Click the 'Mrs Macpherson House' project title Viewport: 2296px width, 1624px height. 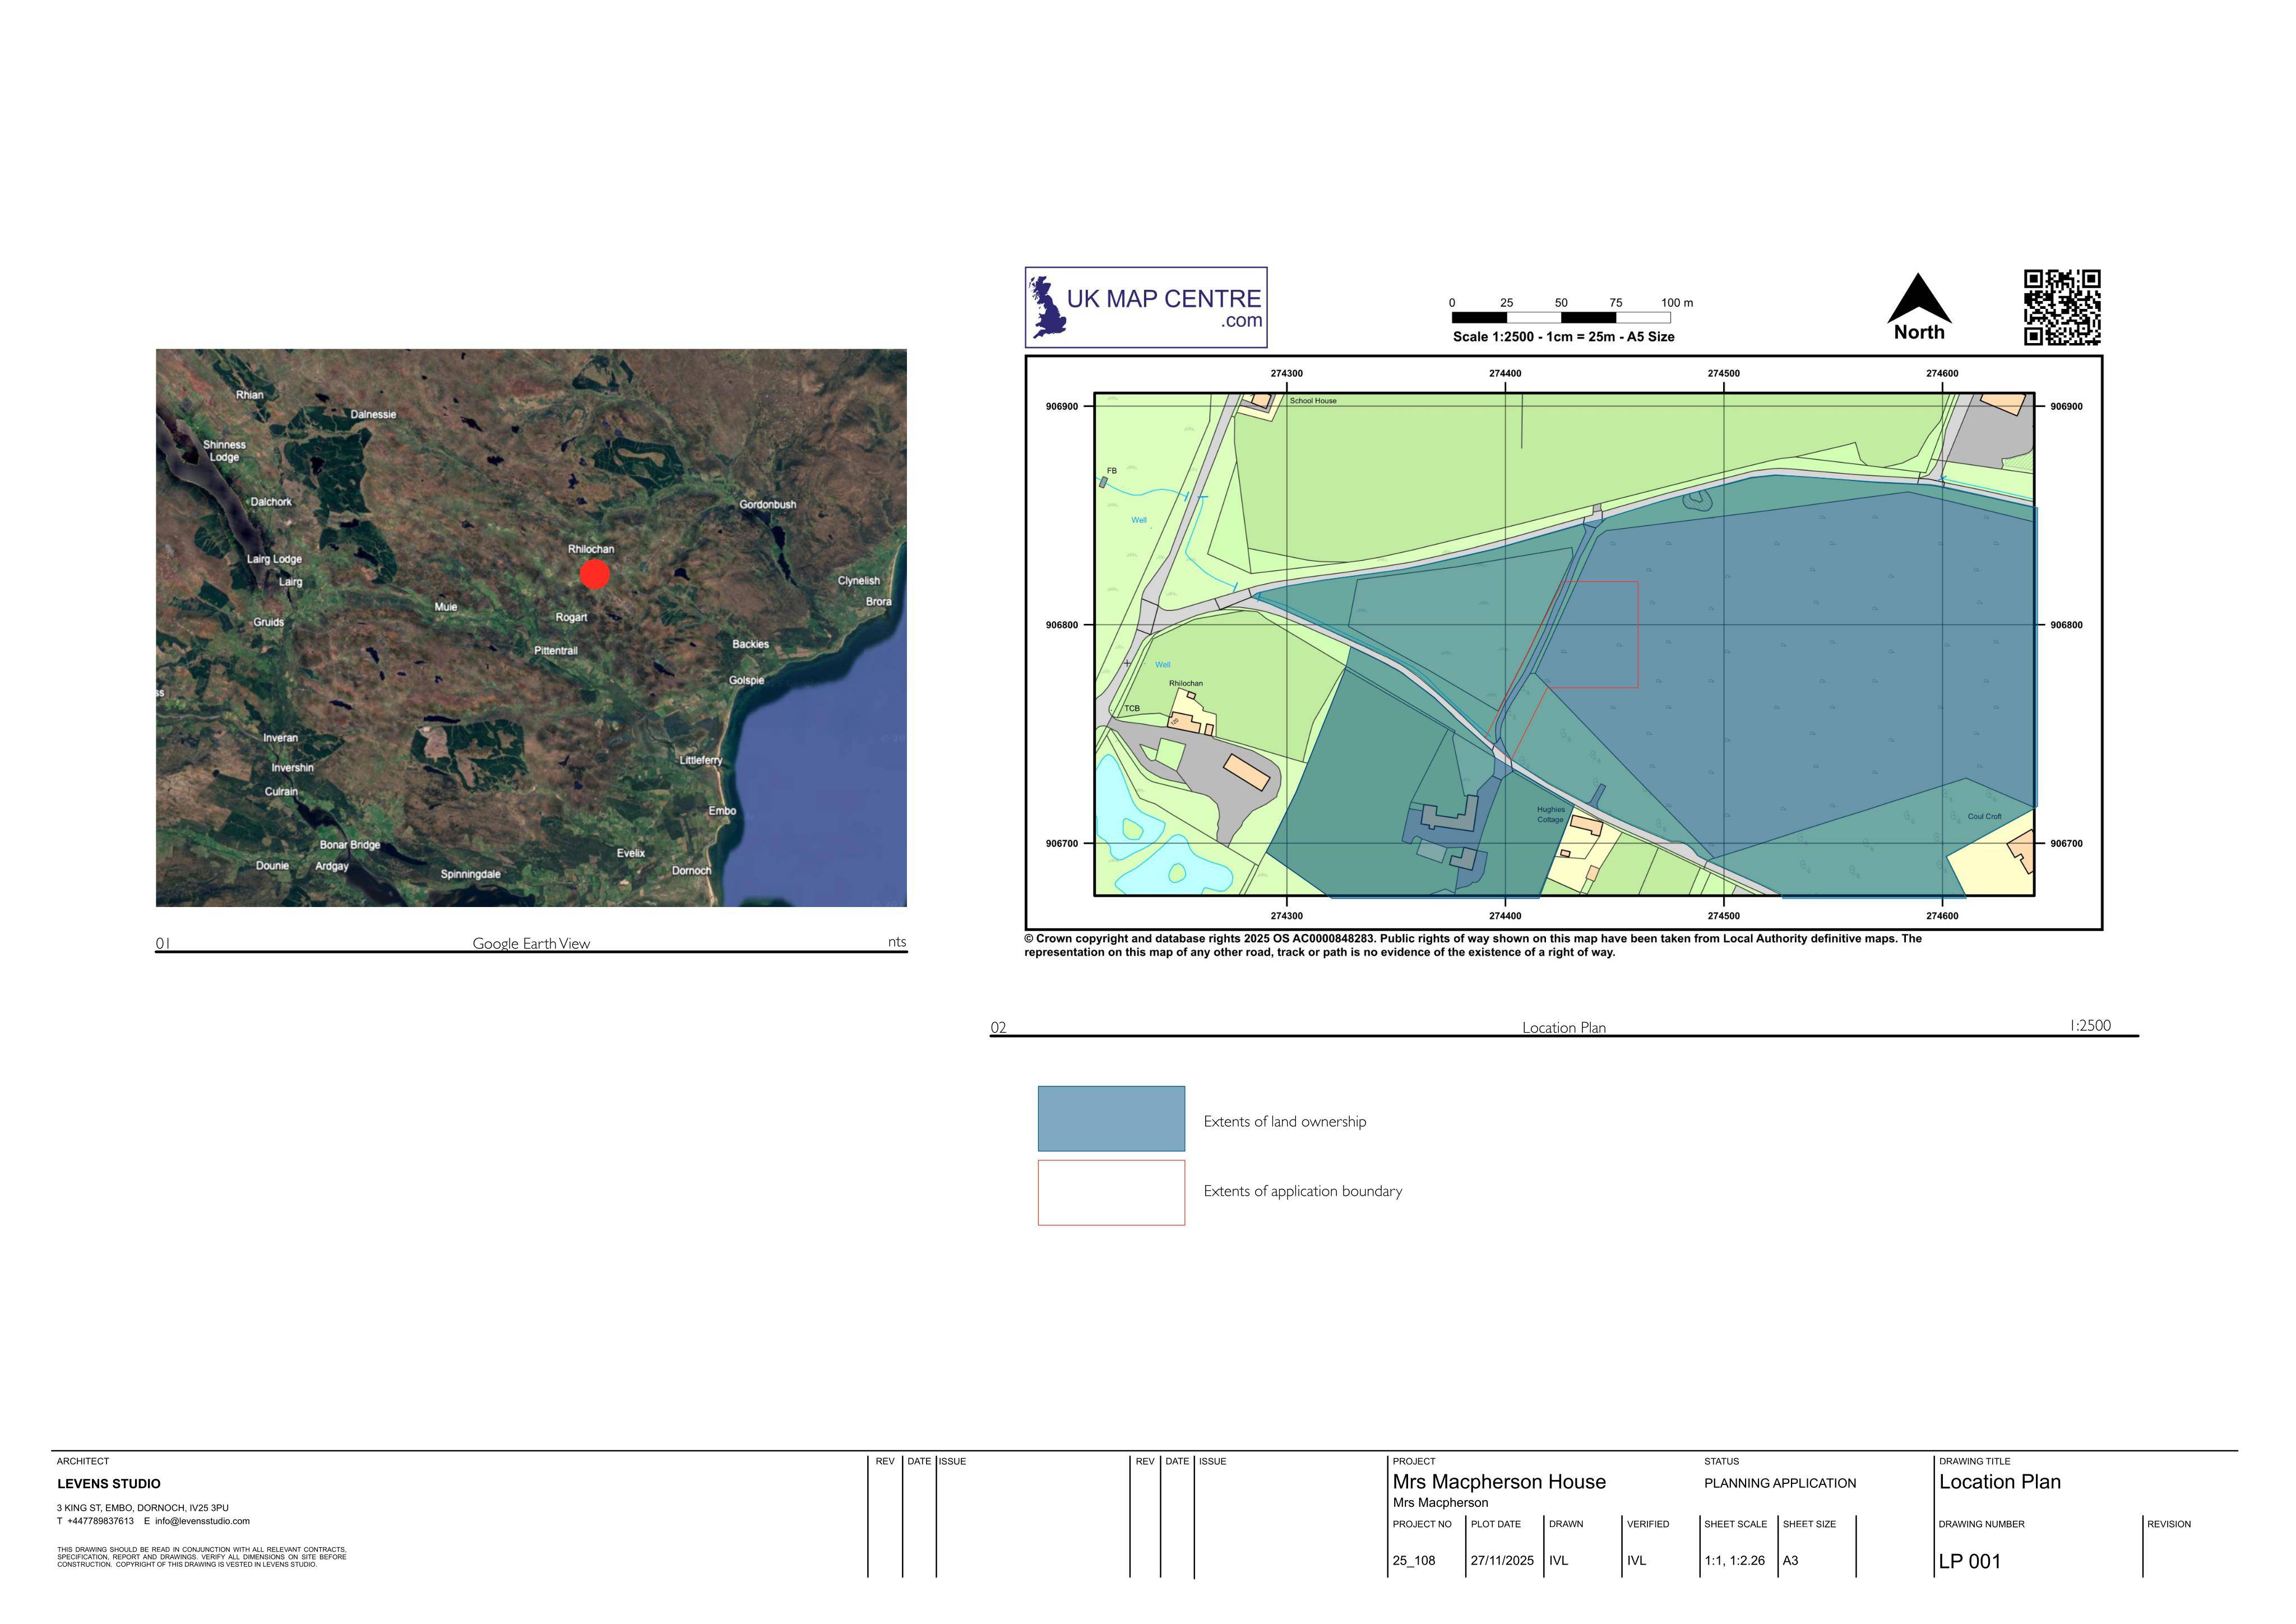pyautogui.click(x=1499, y=1482)
